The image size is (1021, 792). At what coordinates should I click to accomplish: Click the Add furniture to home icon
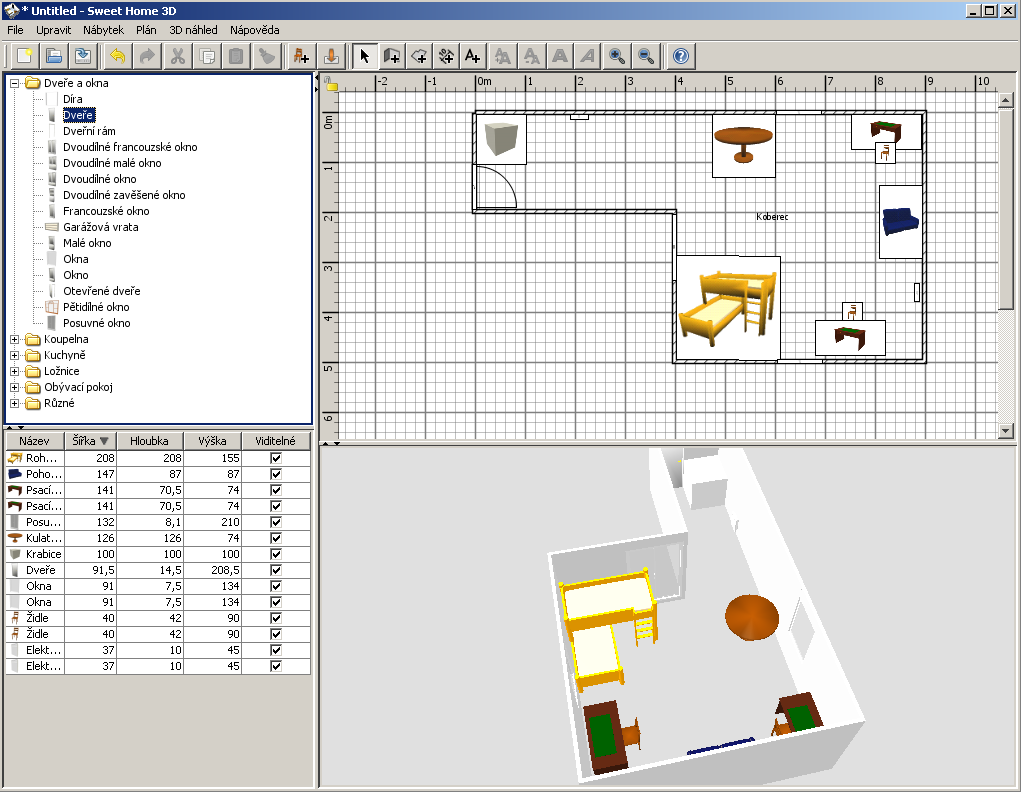300,57
